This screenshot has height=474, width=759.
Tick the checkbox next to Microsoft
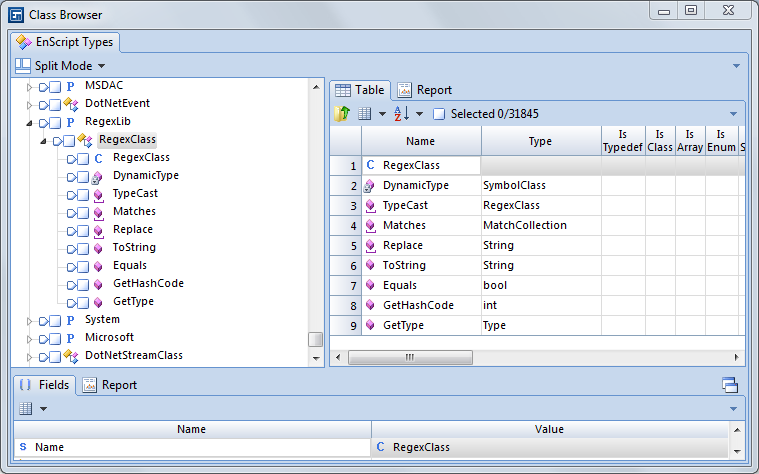[55, 338]
